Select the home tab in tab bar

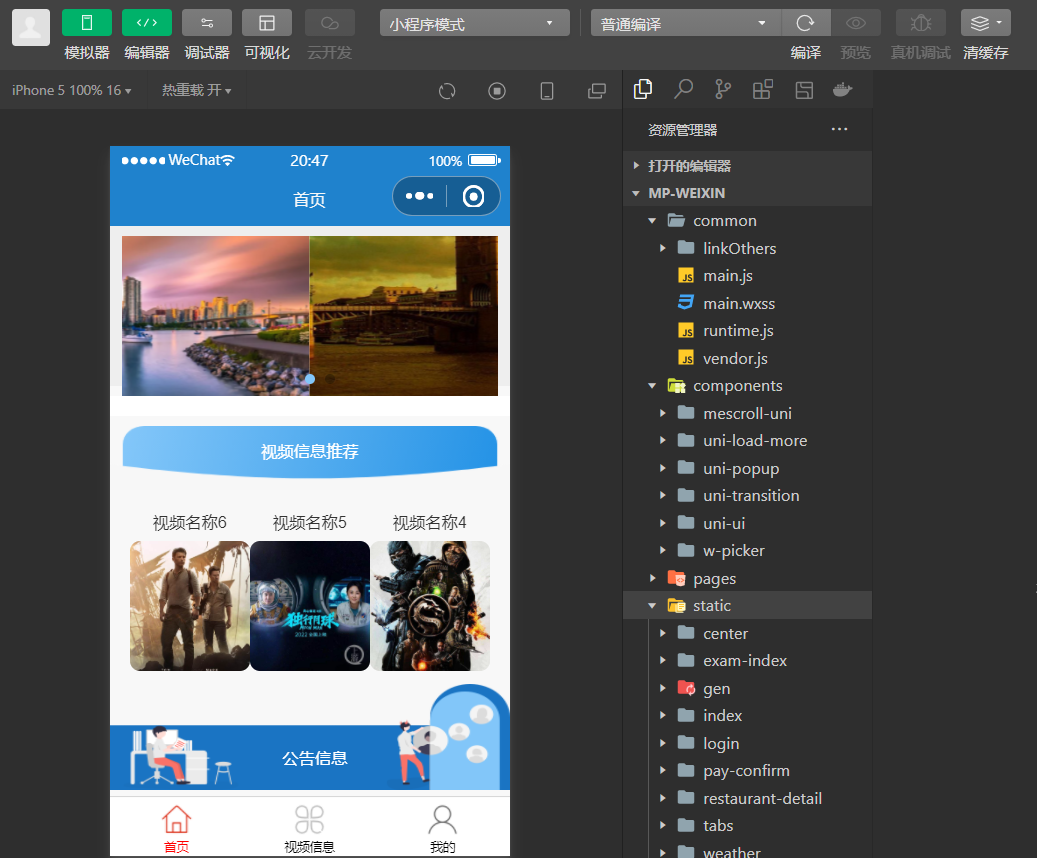177,829
